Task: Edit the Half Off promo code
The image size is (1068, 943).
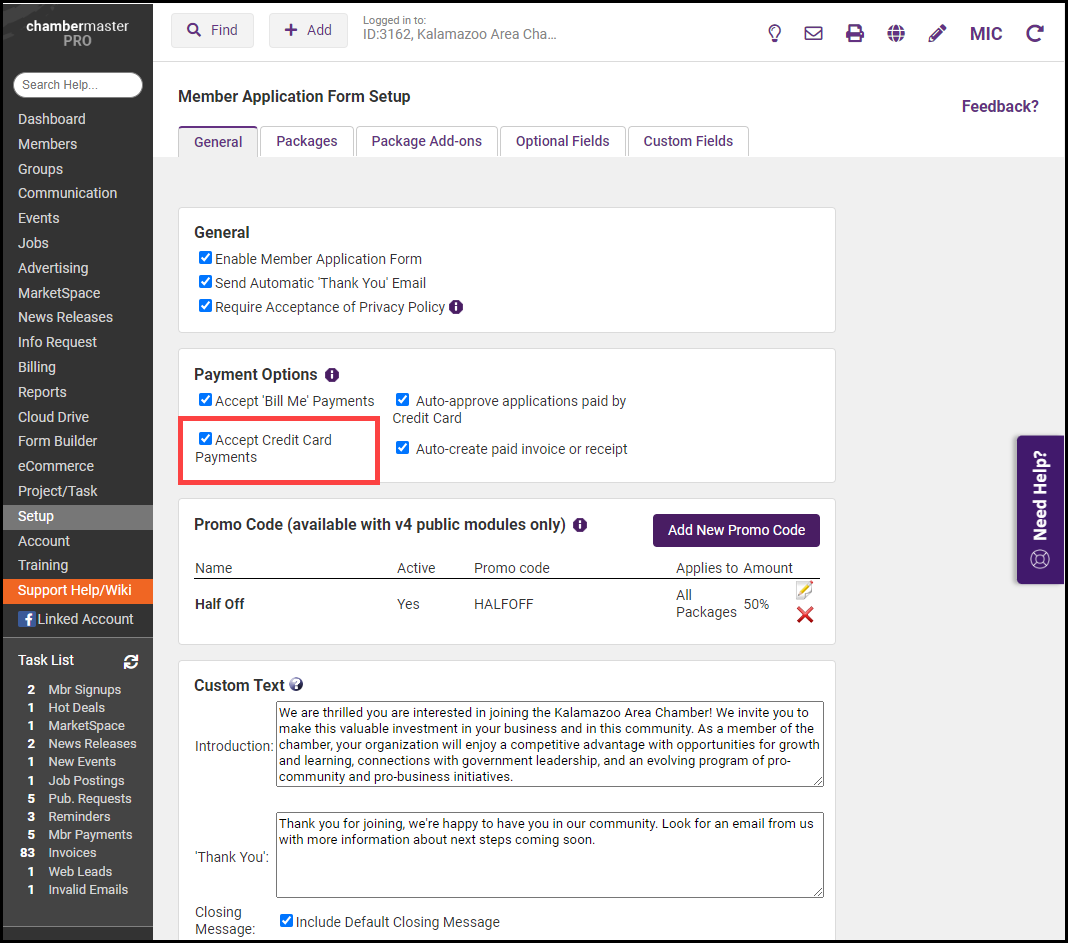Action: pyautogui.click(x=804, y=591)
